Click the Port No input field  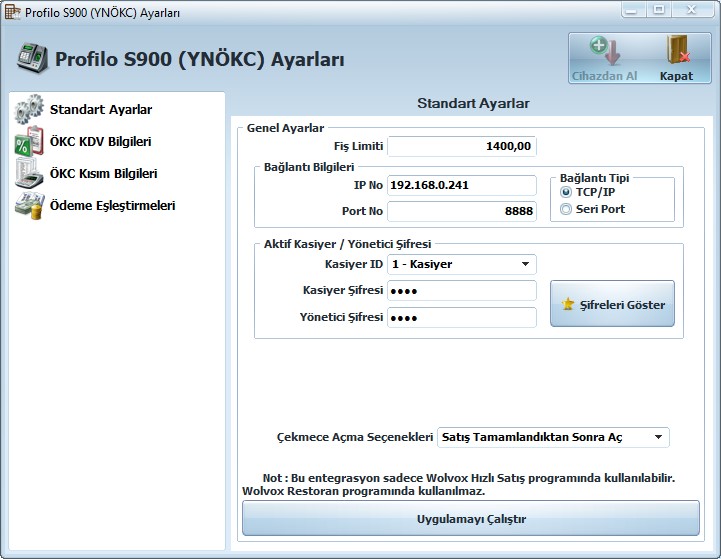pos(462,211)
